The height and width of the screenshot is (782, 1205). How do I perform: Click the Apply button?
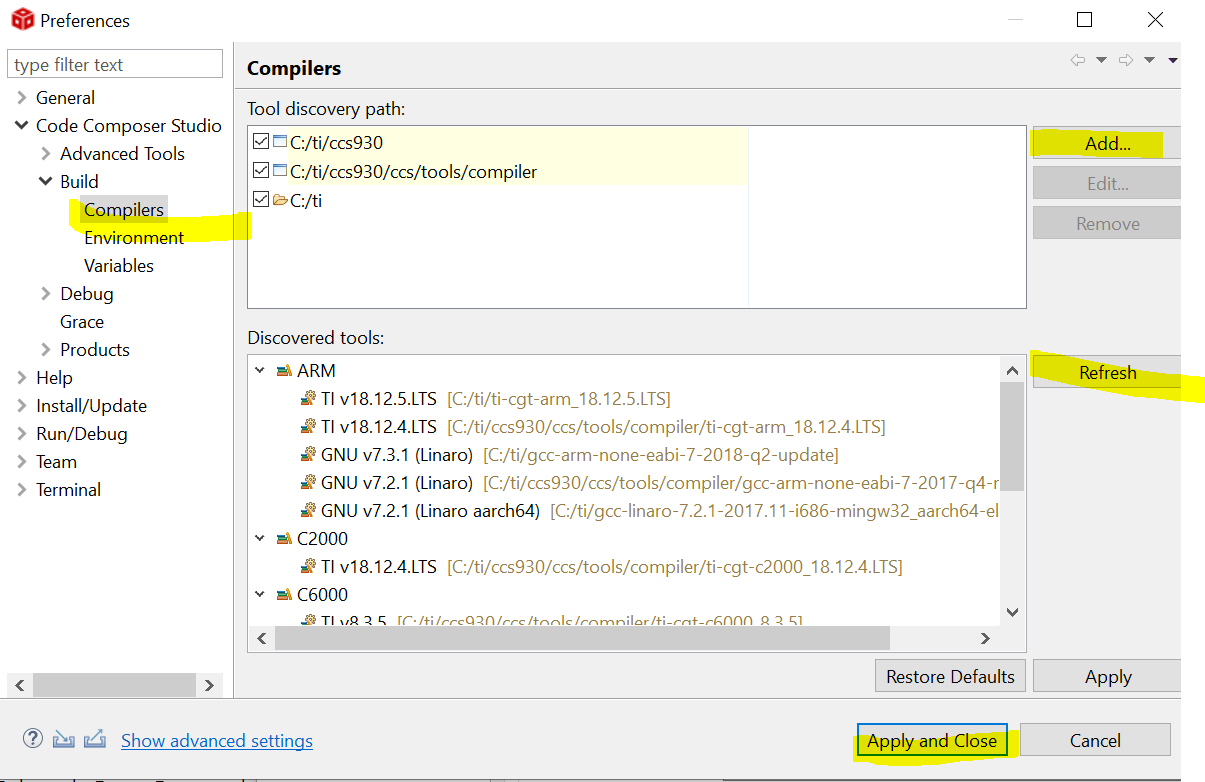click(x=1107, y=677)
